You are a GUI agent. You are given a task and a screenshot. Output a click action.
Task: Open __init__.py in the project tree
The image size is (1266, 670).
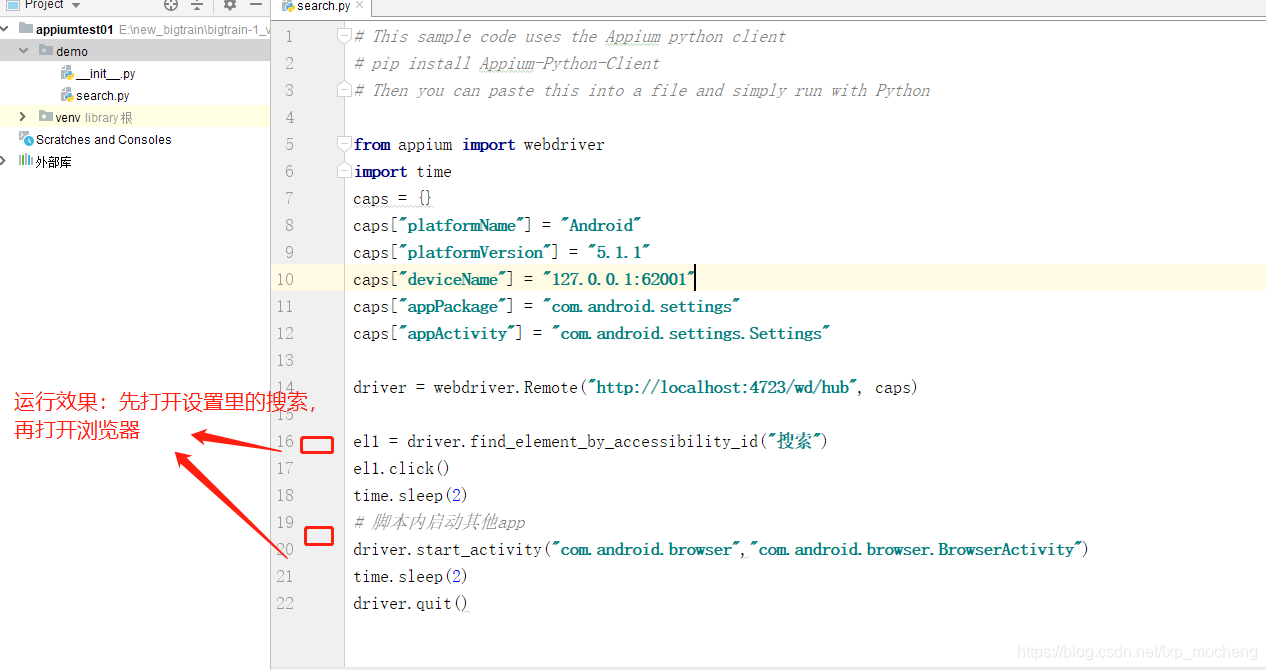(x=106, y=74)
